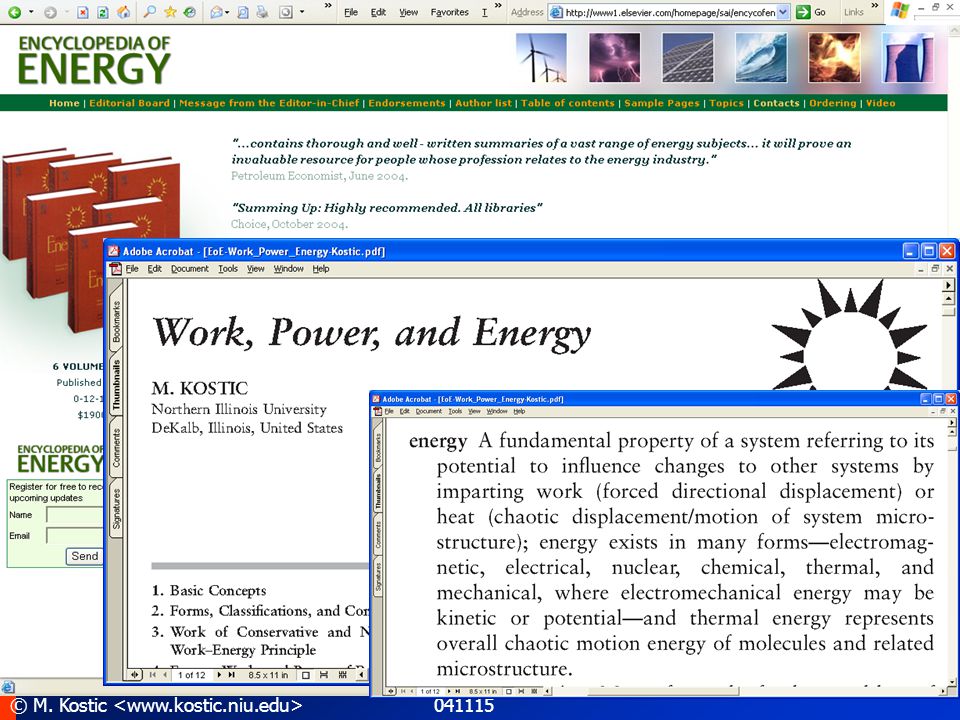The height and width of the screenshot is (720, 960).
Task: Click next page arrow in the small Acrobat window
Action: pos(449,691)
